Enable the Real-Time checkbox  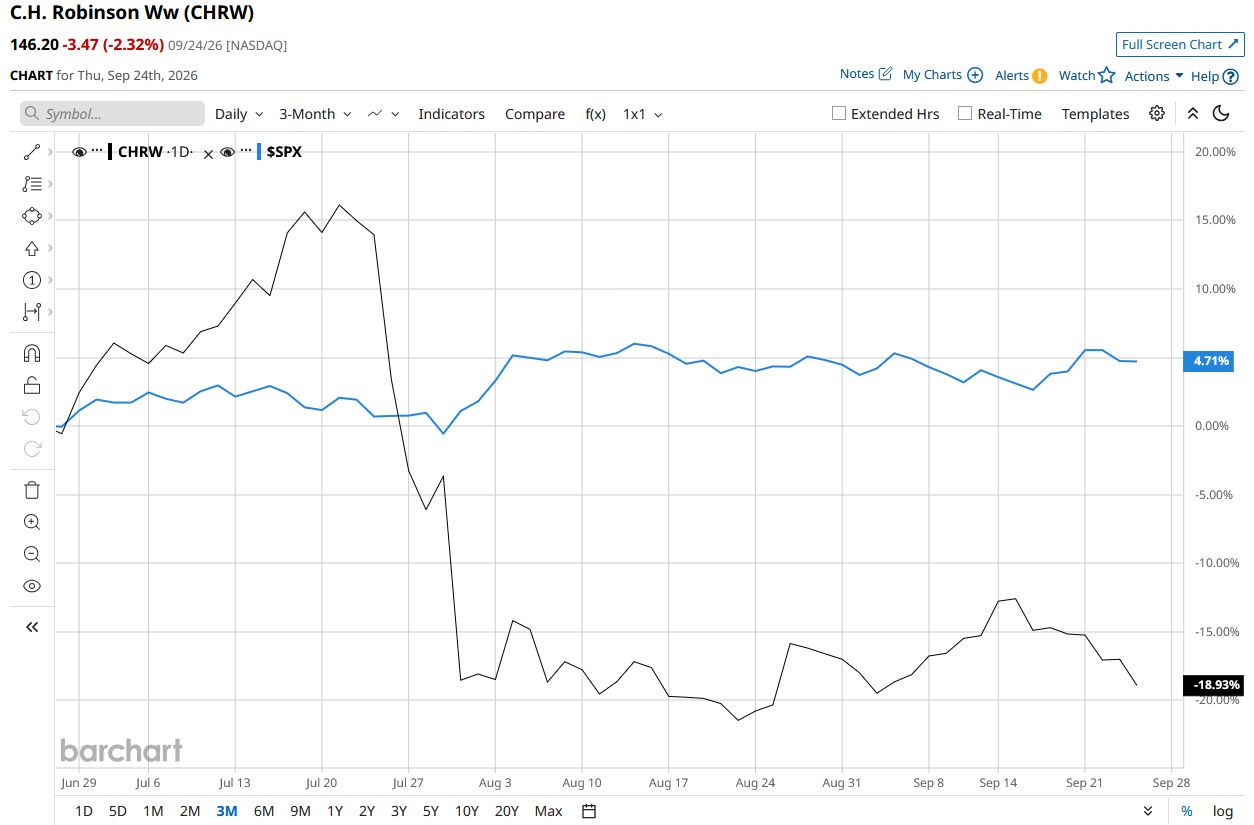[x=965, y=113]
